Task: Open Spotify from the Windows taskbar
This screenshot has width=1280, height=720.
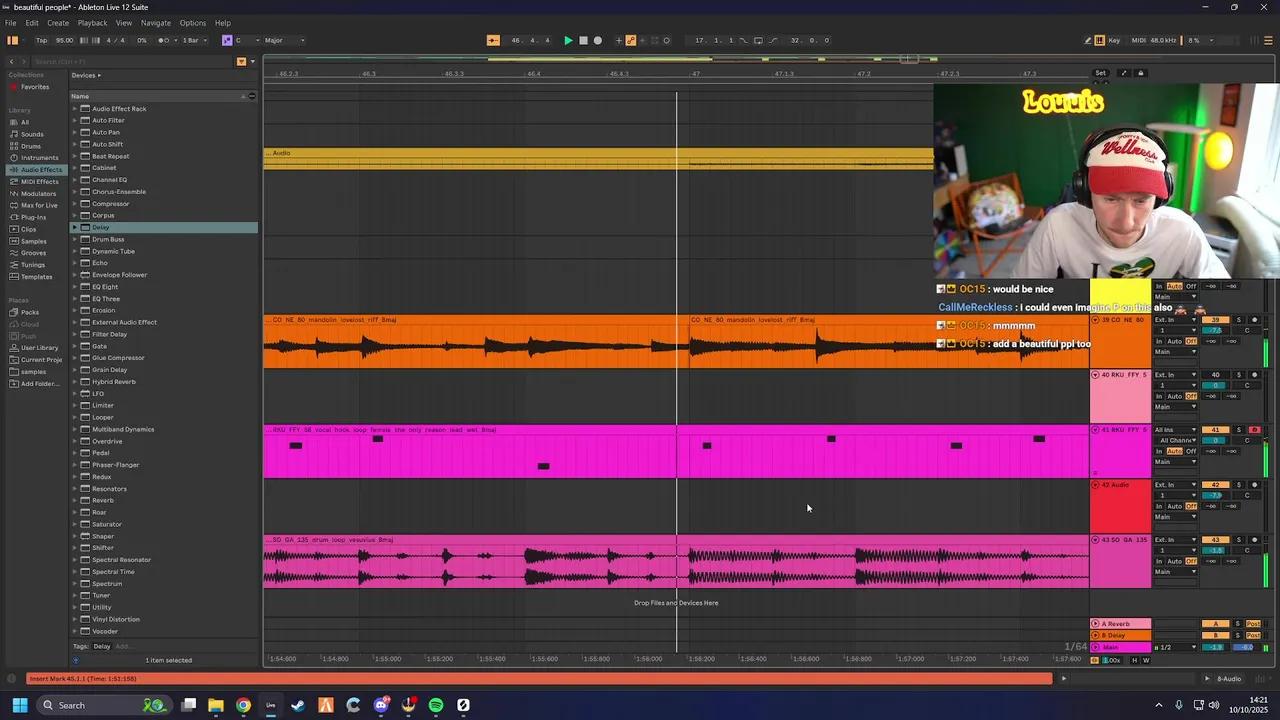Action: (x=436, y=705)
